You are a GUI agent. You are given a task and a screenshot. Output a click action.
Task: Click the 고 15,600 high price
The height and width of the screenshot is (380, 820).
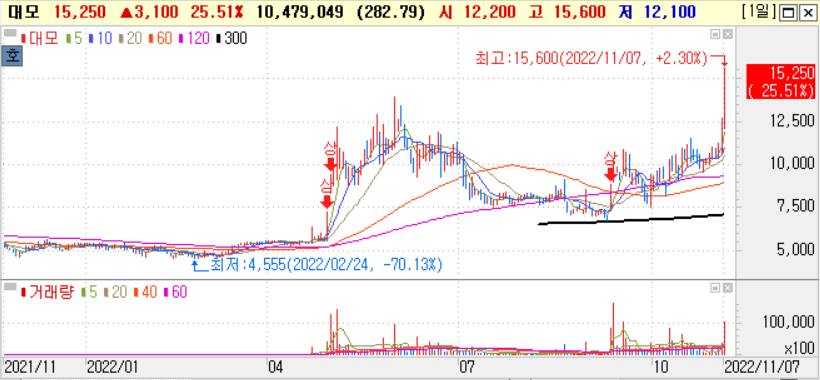tap(567, 11)
